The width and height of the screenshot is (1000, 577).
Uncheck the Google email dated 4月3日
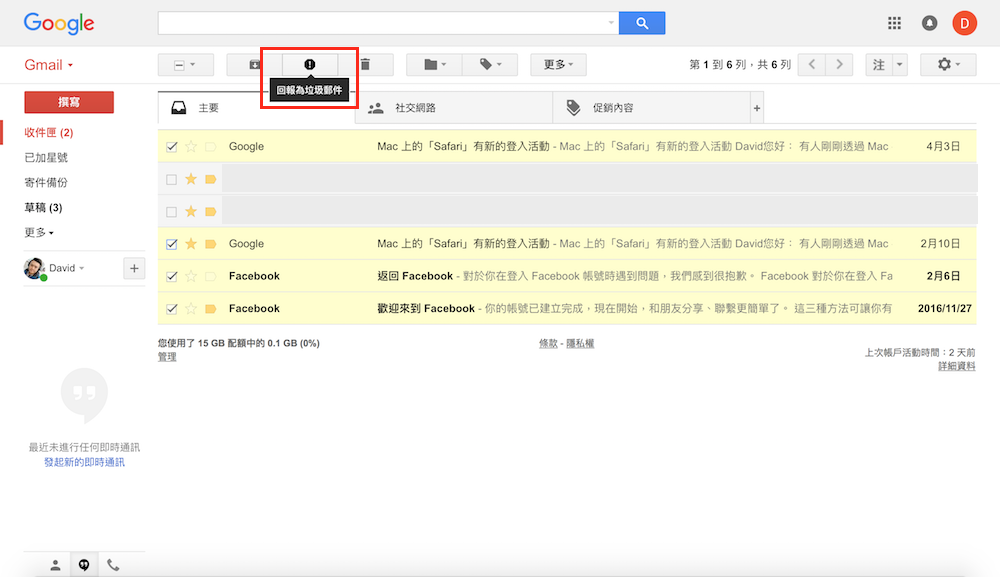point(172,147)
